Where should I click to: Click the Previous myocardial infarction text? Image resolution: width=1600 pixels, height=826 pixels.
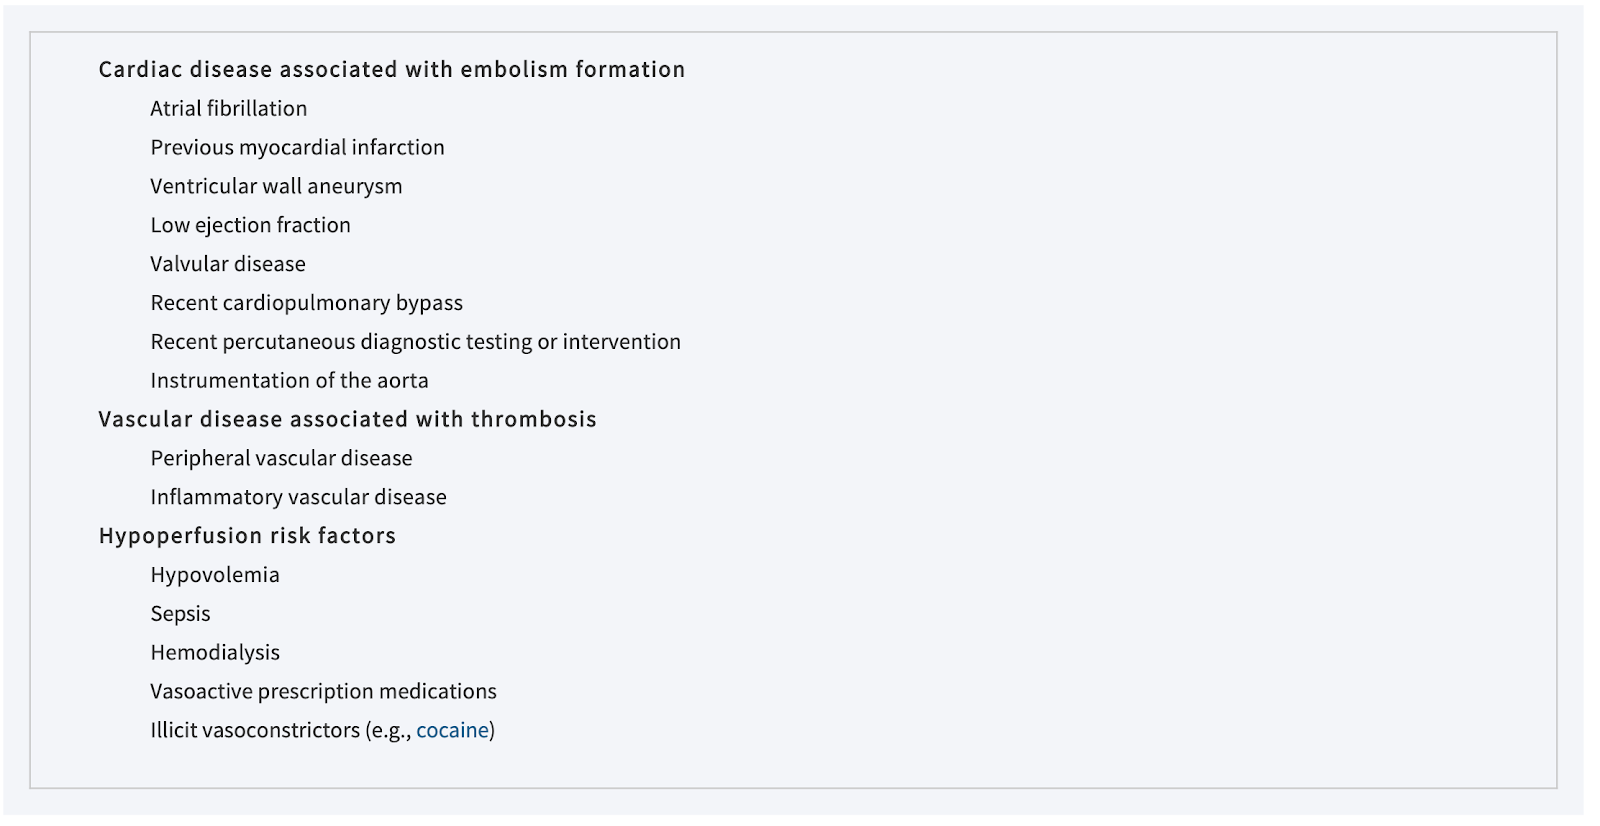tap(297, 147)
